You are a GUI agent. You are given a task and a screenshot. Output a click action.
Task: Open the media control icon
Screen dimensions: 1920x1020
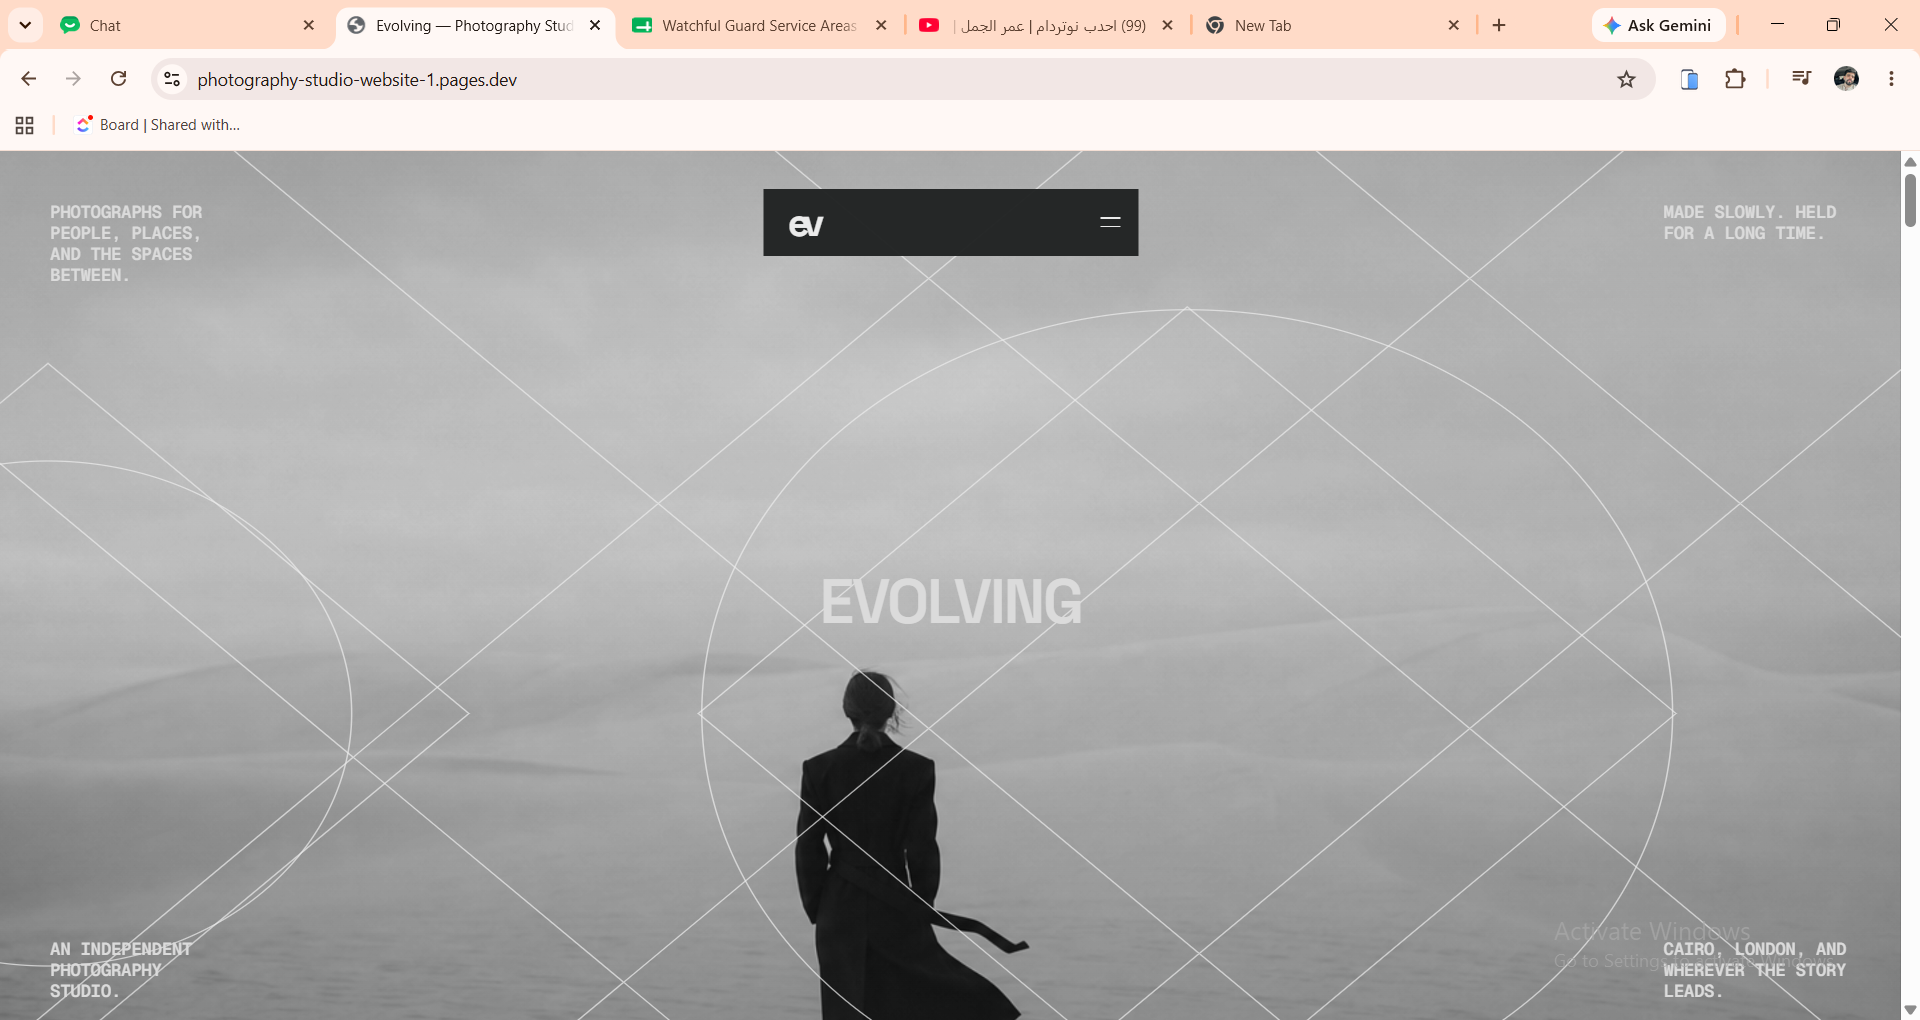(1801, 79)
